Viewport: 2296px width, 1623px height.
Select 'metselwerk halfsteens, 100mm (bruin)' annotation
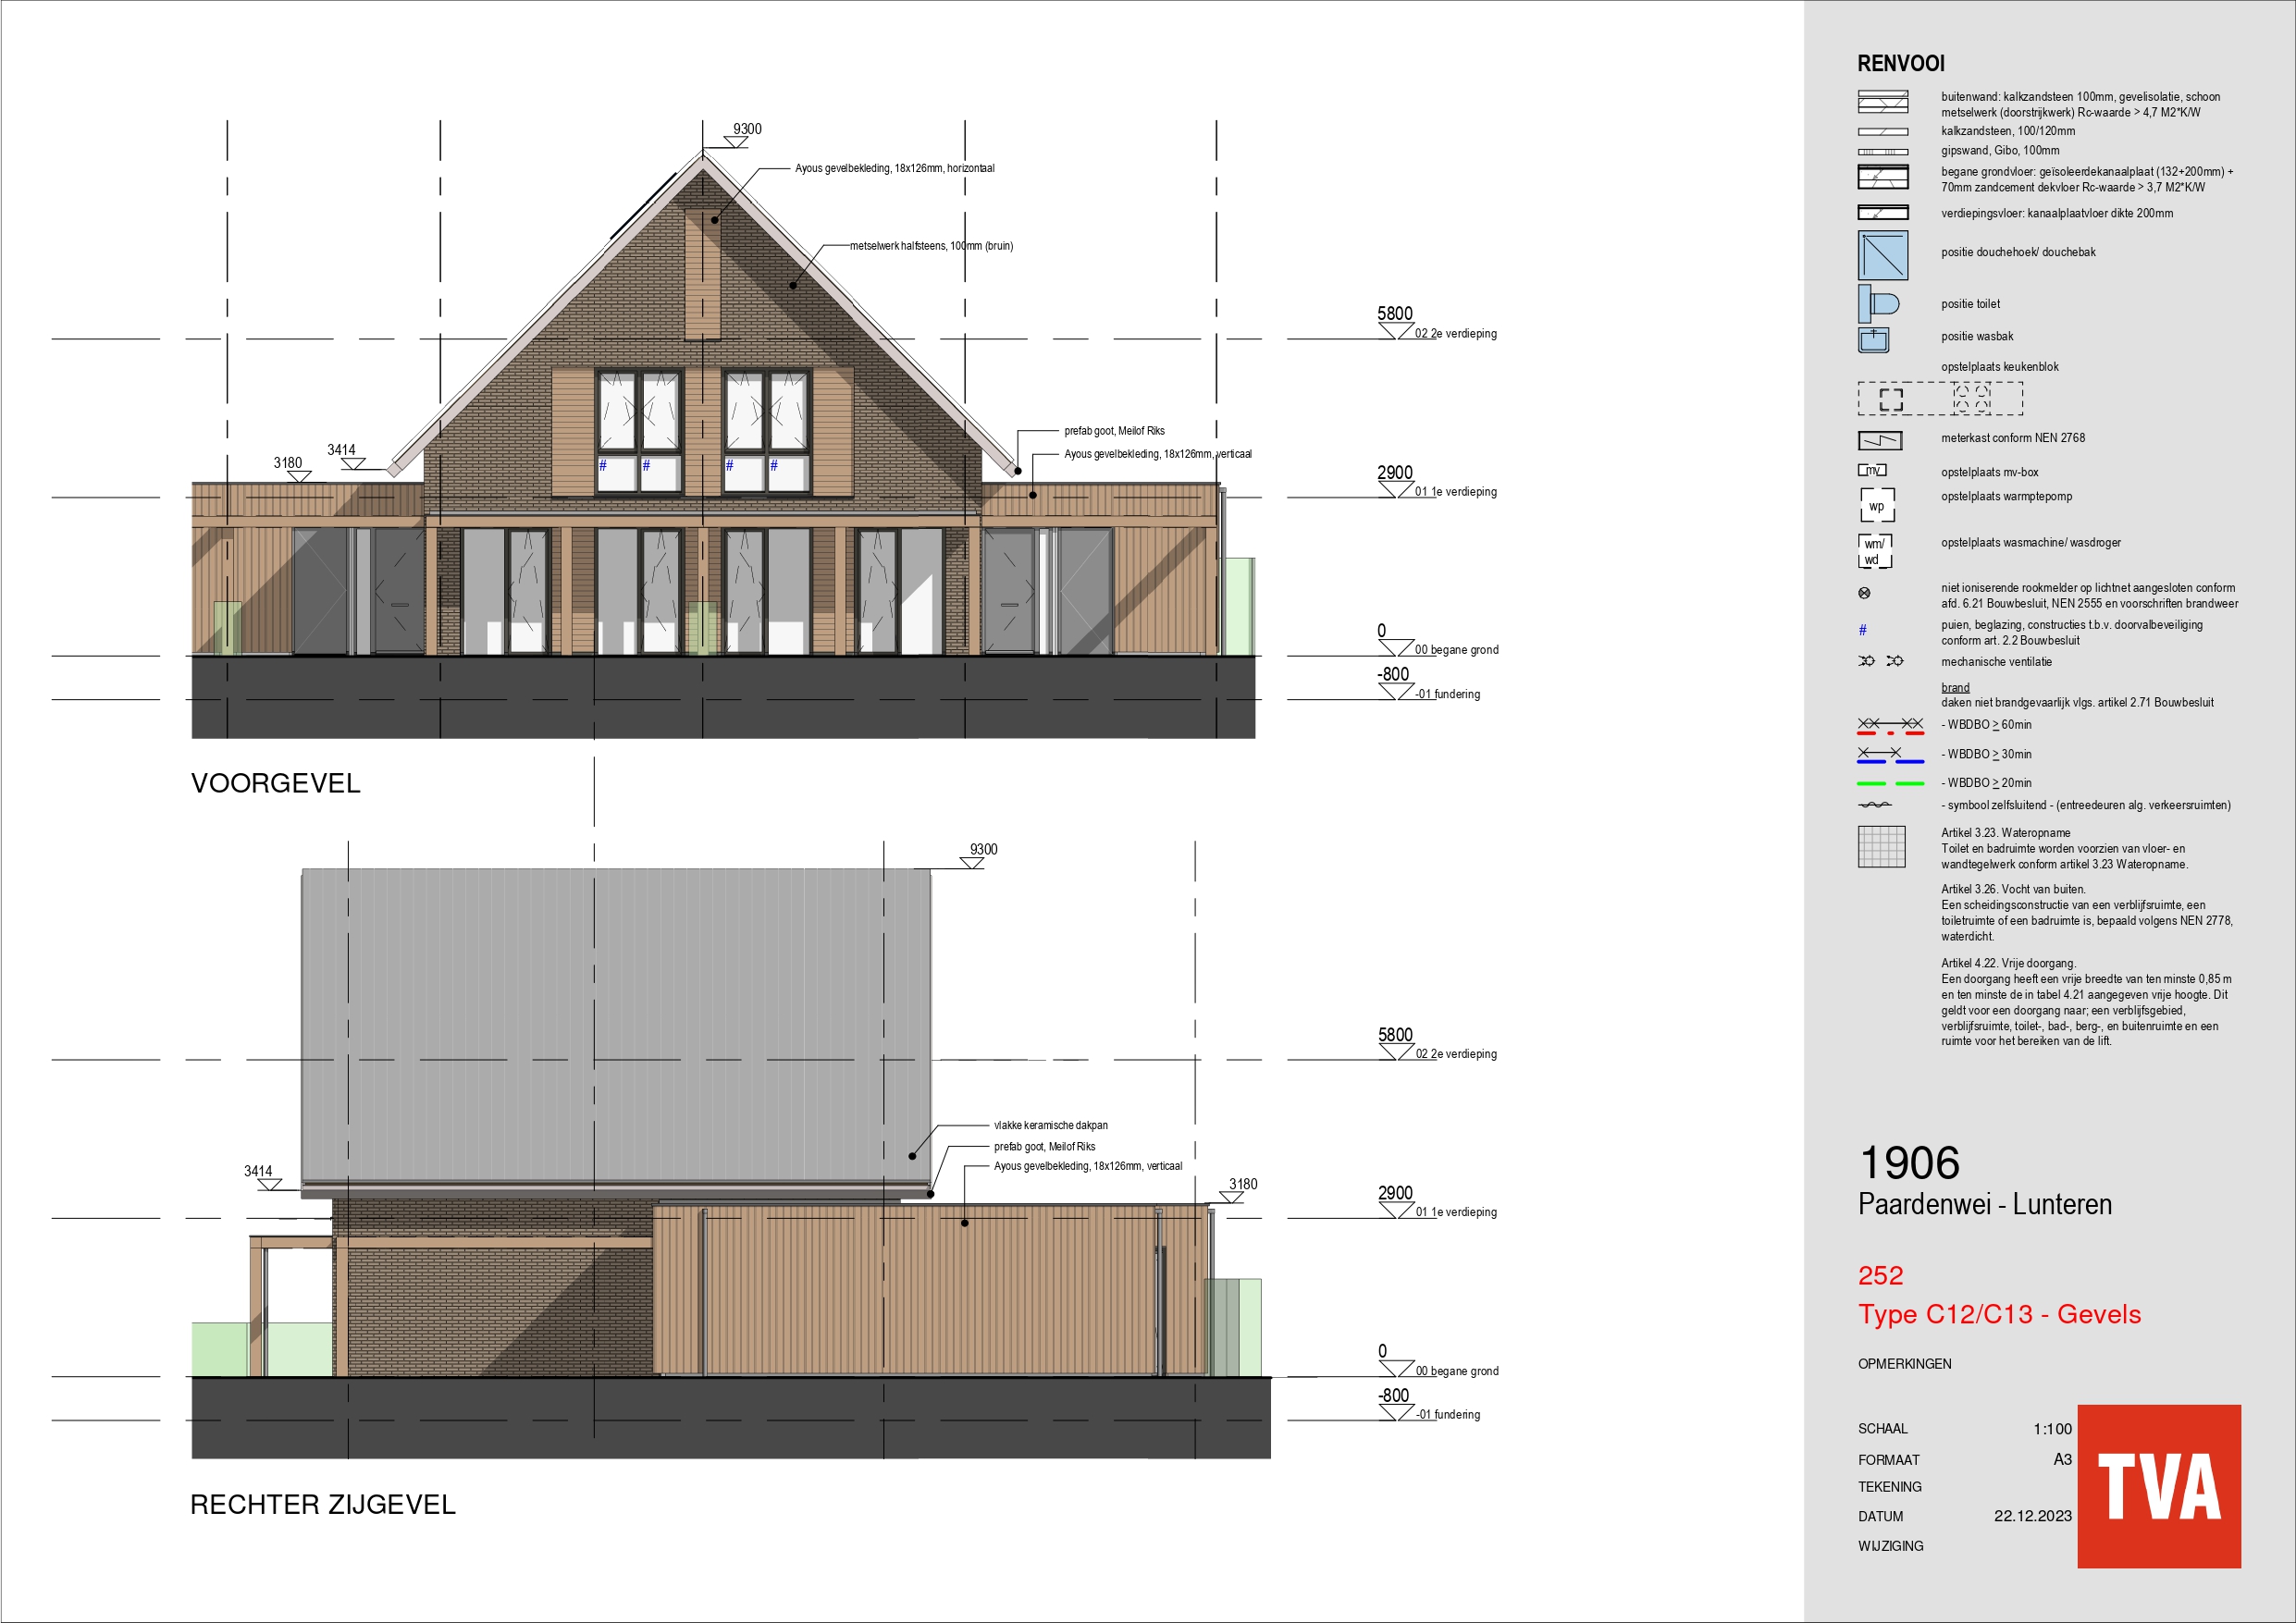[931, 246]
